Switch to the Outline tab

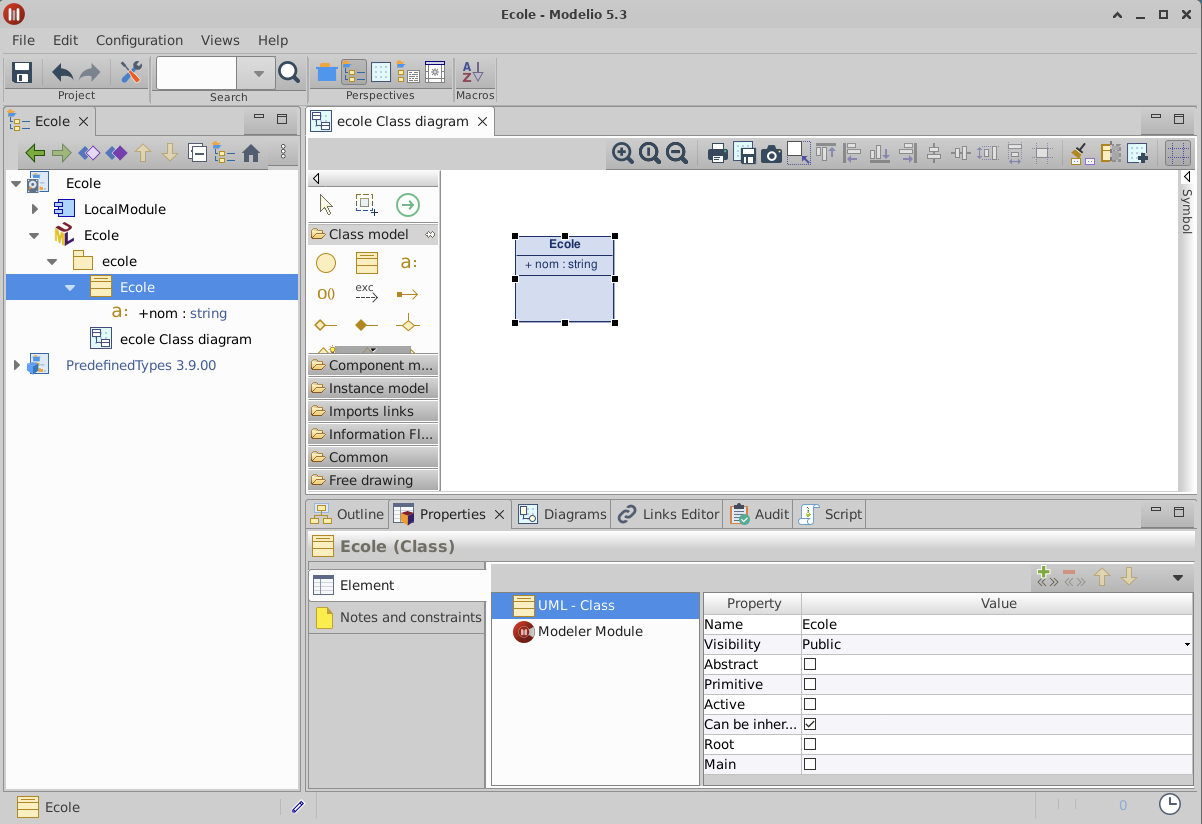click(347, 514)
